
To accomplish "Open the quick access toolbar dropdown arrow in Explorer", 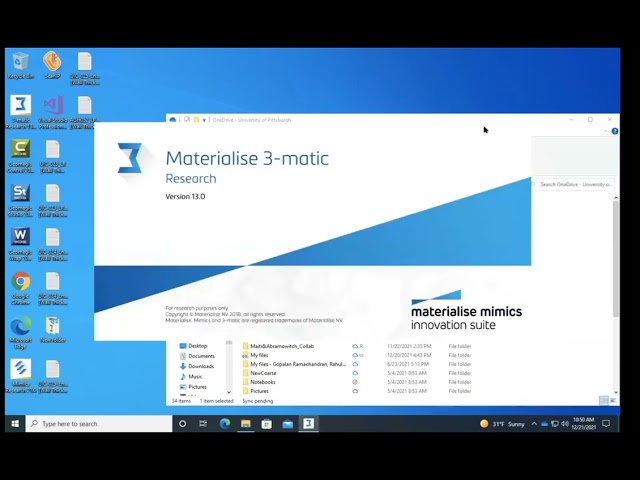I will click(204, 120).
